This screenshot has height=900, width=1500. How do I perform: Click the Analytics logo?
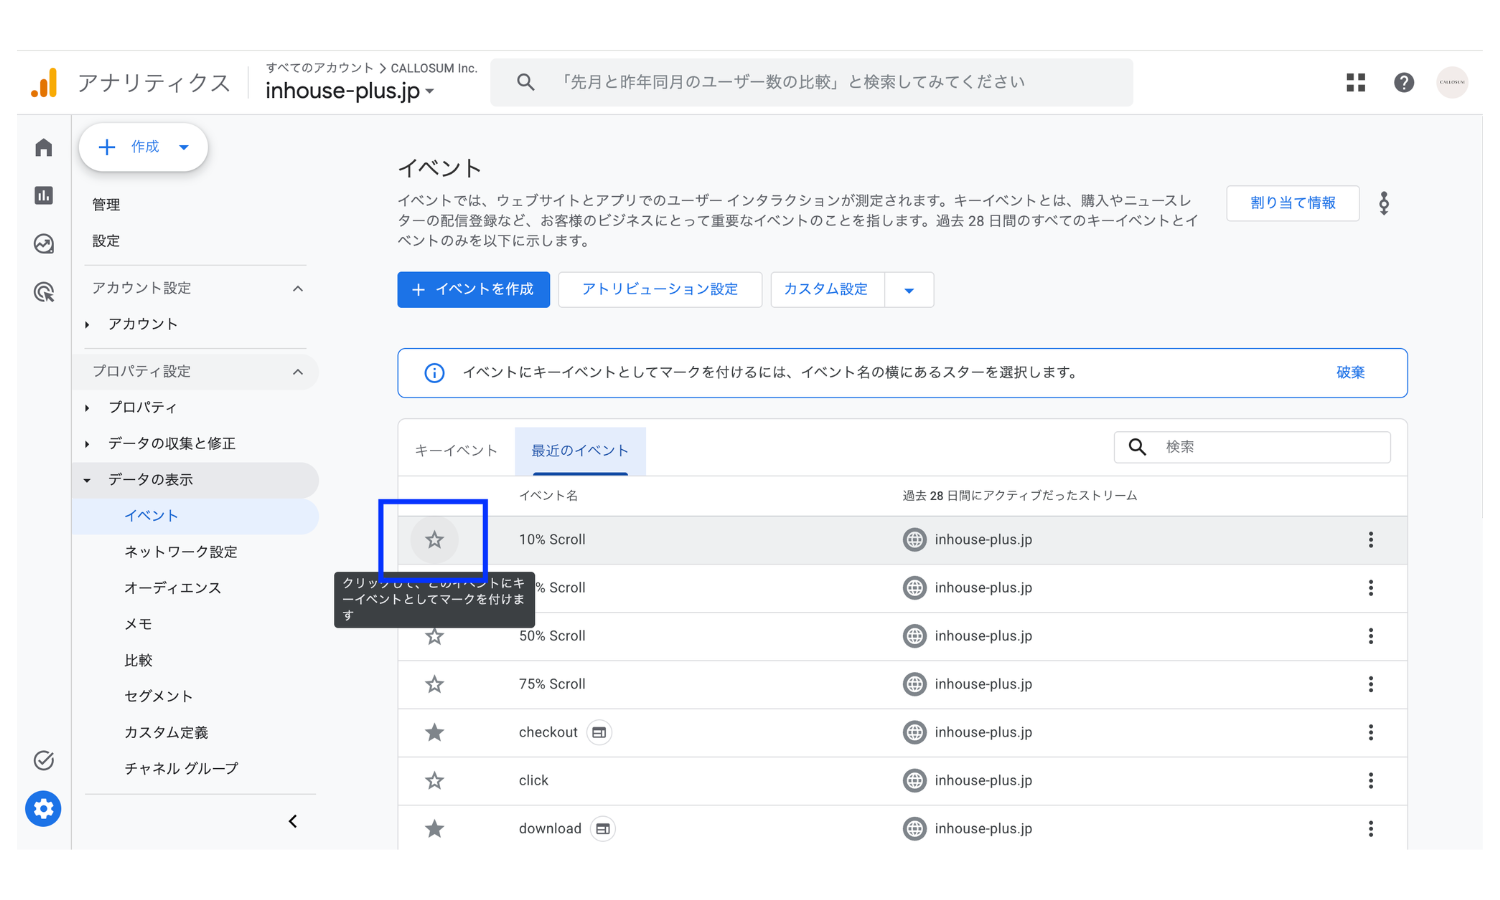[x=44, y=83]
